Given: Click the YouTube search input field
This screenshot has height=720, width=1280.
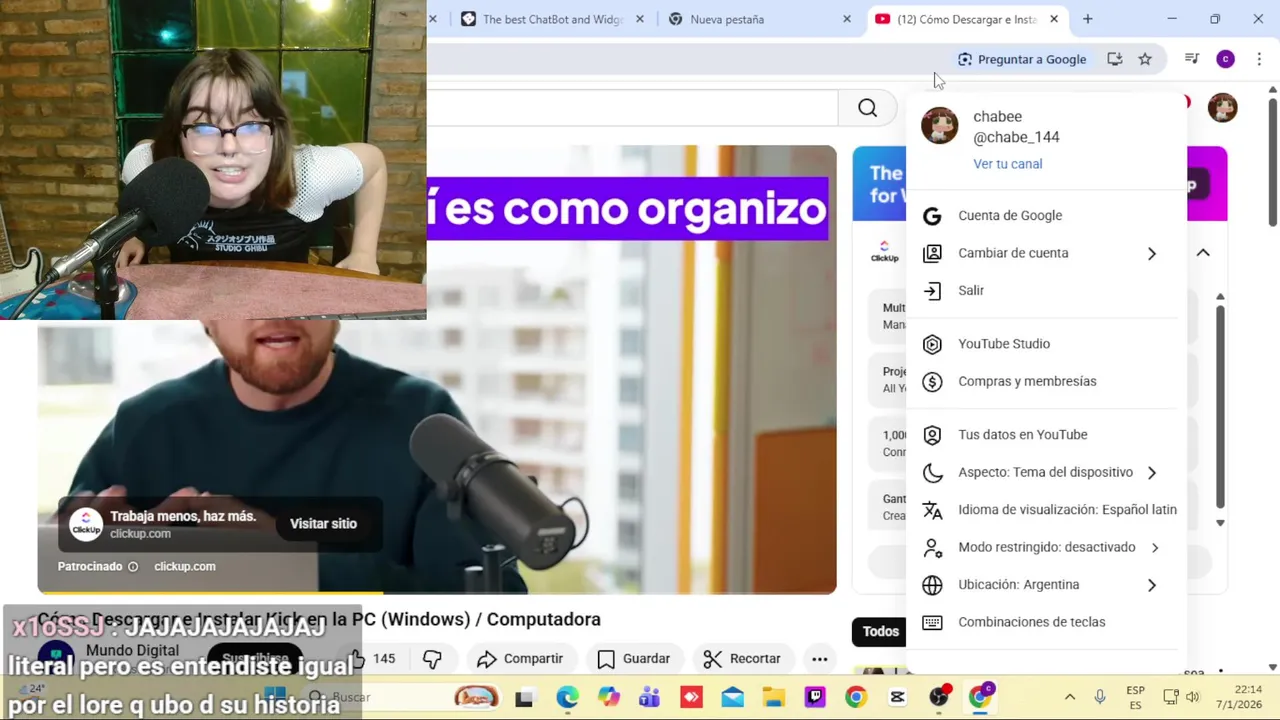Looking at the screenshot, I should (x=632, y=108).
